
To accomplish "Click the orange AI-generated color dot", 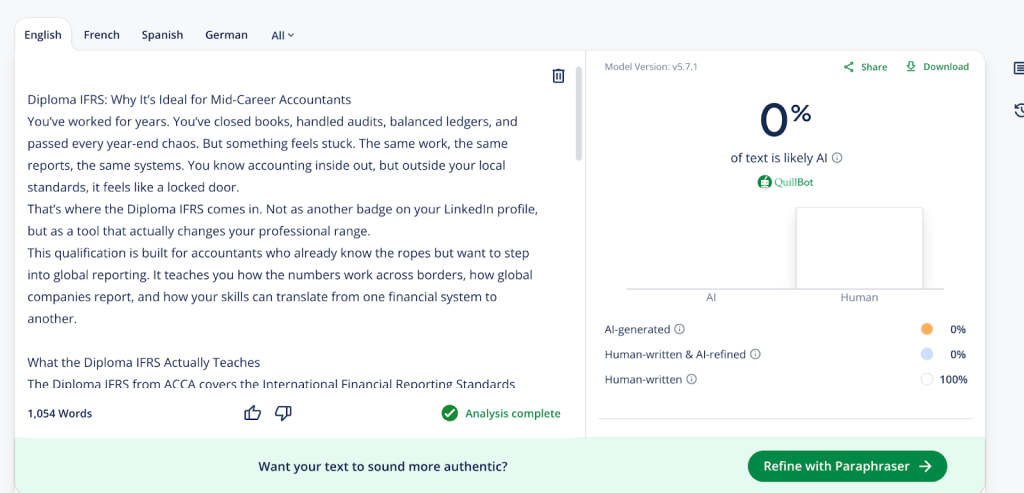I will [x=926, y=329].
